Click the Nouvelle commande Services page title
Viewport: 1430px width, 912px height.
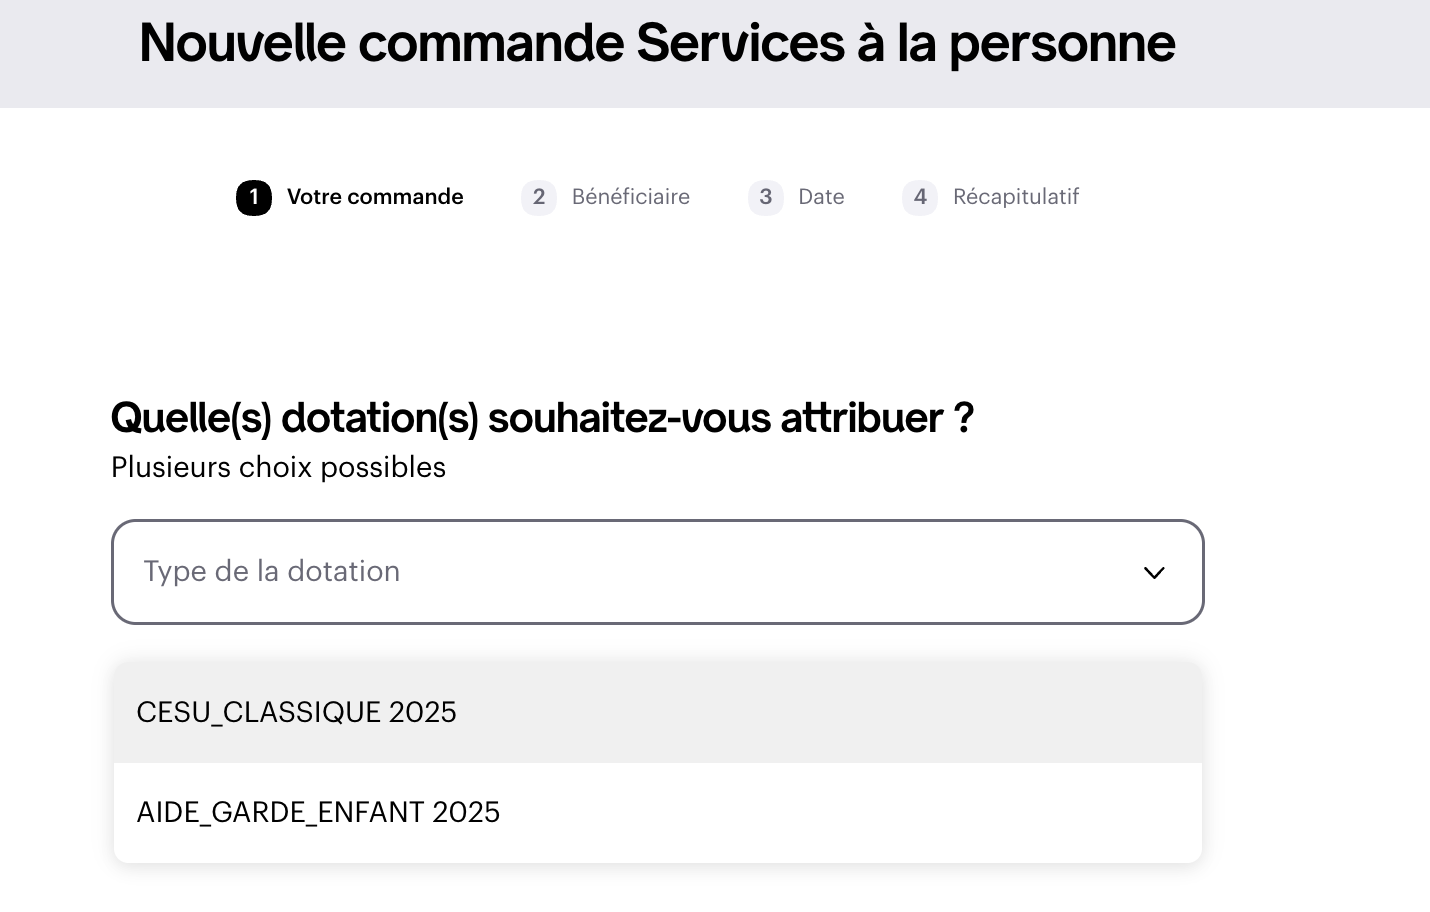657,43
